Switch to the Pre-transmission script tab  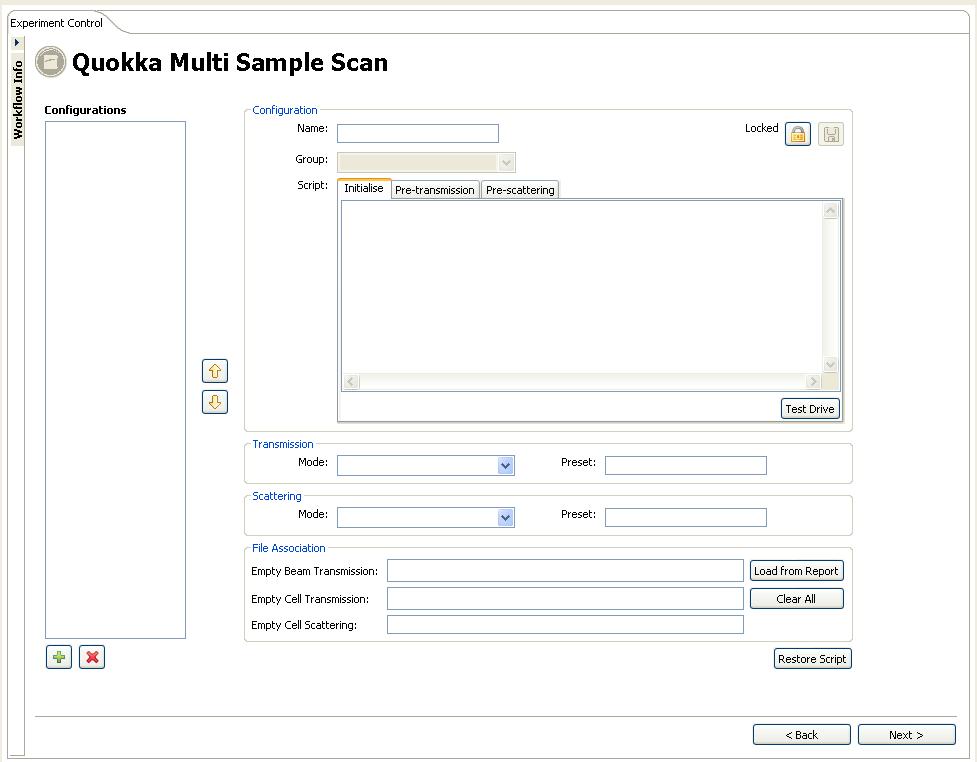tap(434, 190)
